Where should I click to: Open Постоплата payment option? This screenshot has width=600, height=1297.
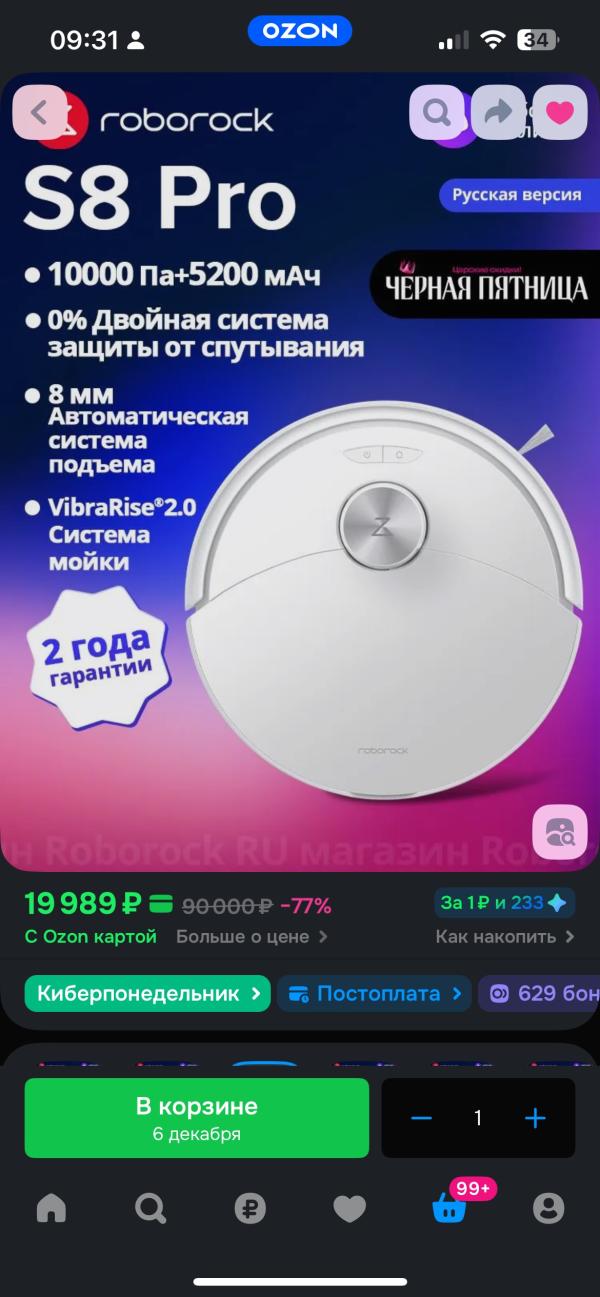click(375, 994)
